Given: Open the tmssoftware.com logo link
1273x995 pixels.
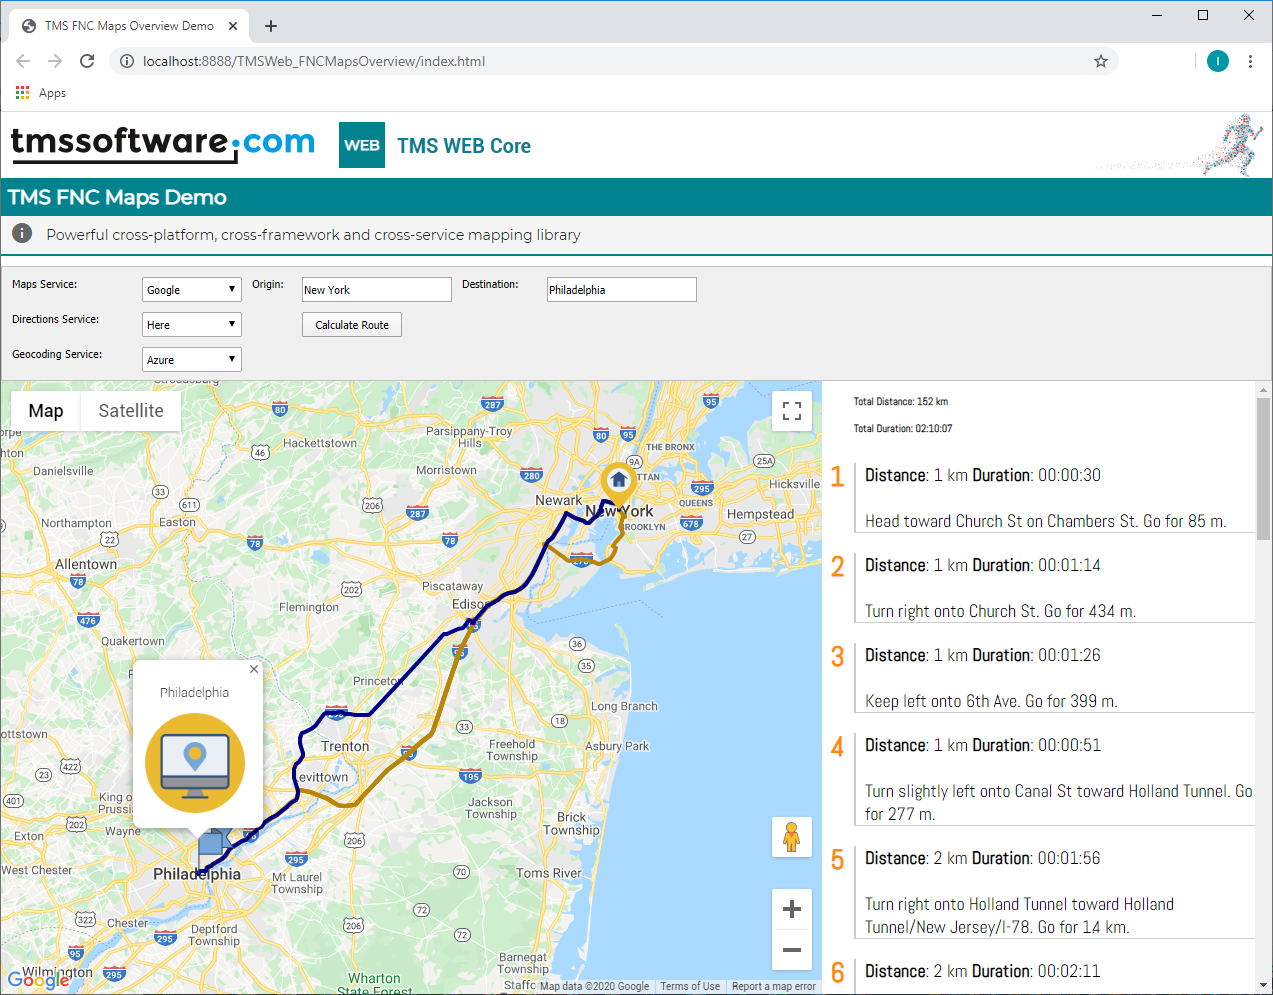Looking at the screenshot, I should pos(163,143).
